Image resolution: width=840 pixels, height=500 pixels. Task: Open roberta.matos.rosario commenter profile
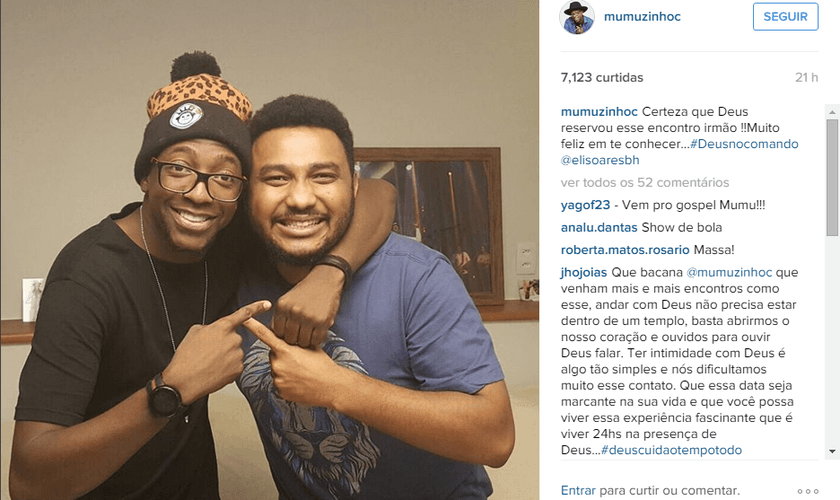625,250
